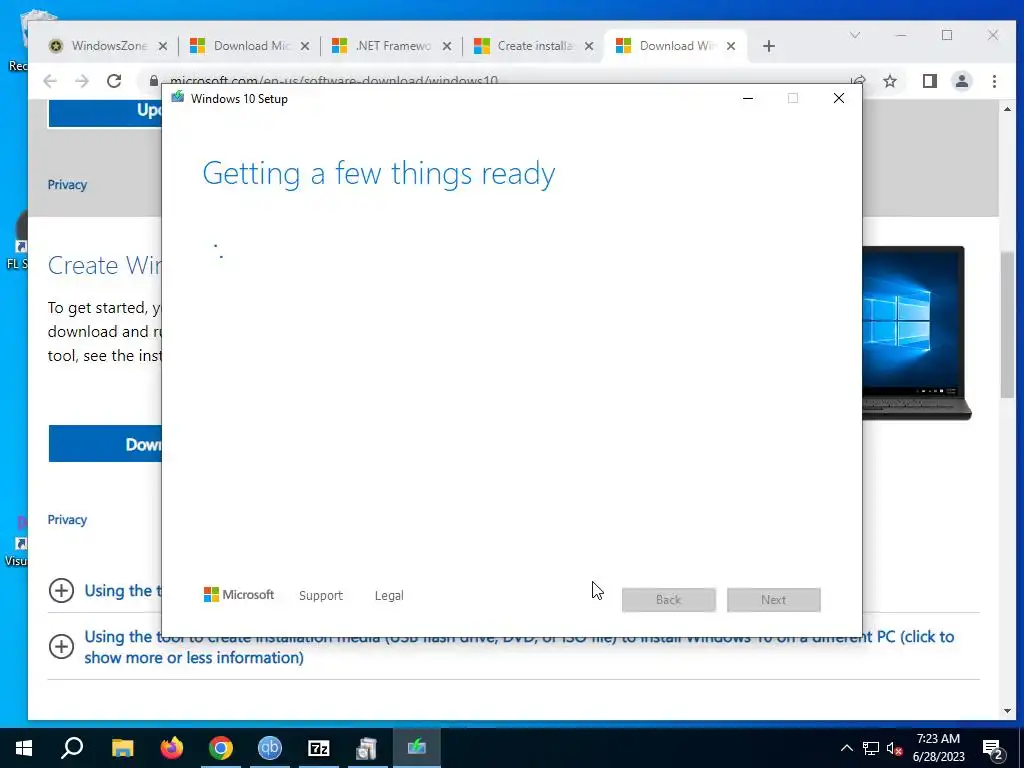Launch Firefox from the taskbar

(172, 748)
